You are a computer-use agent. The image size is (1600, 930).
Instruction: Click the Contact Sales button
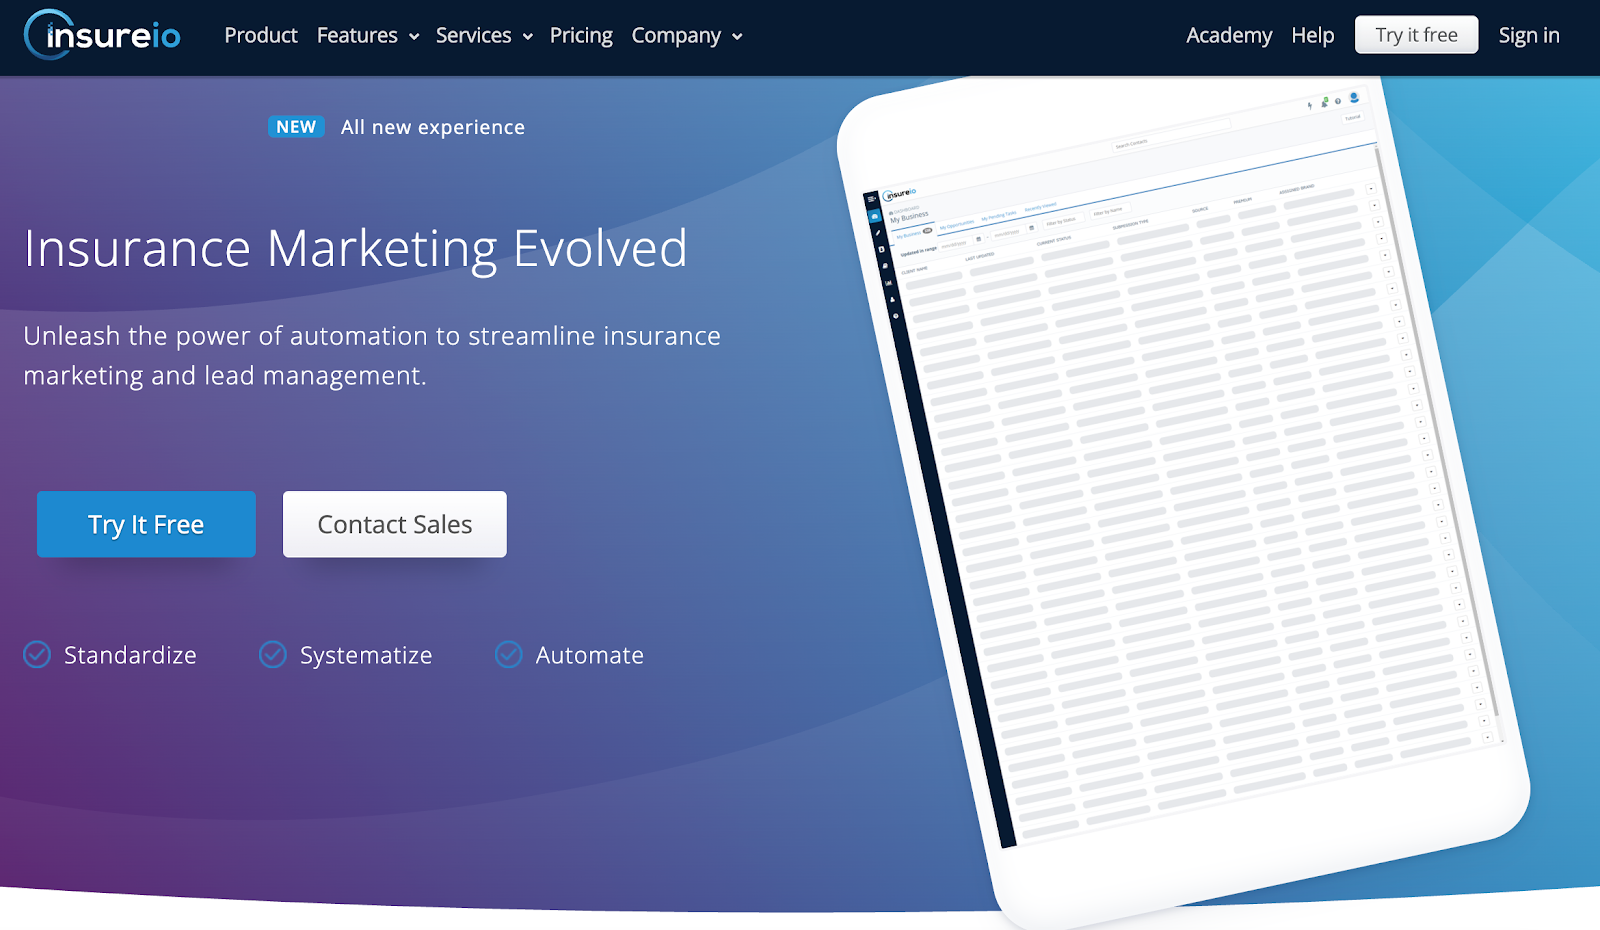point(395,524)
